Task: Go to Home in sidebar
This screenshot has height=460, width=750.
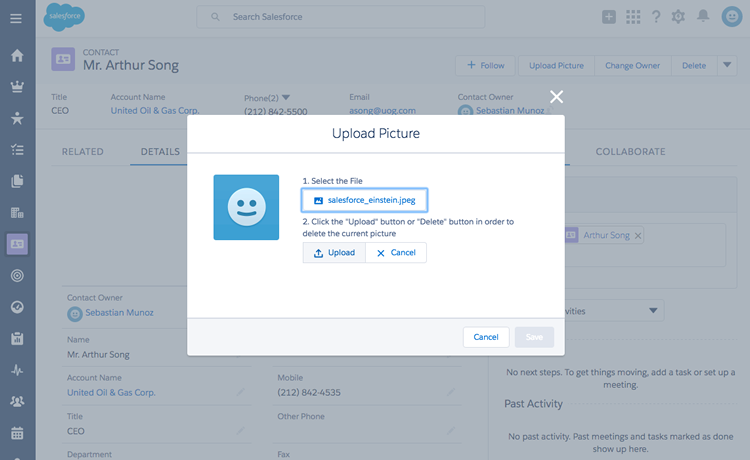Action: pos(17,55)
